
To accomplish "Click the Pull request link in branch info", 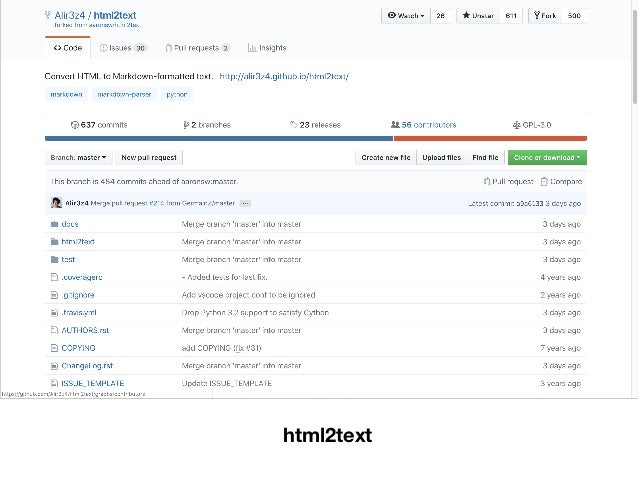I will tap(509, 182).
